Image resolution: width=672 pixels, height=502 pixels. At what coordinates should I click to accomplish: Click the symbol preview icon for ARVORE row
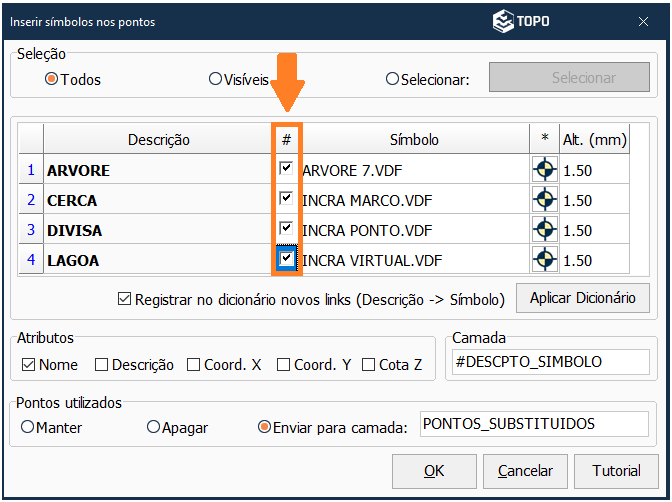pyautogui.click(x=544, y=170)
